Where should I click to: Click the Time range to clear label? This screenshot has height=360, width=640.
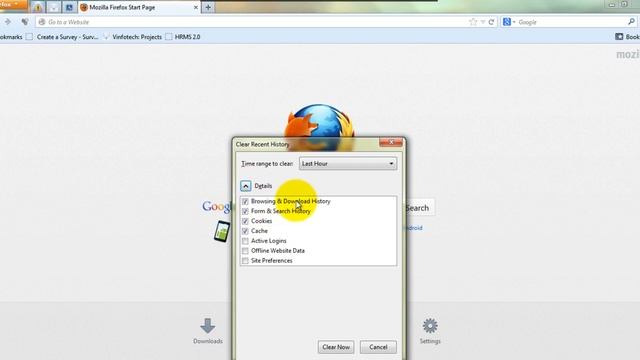click(267, 164)
